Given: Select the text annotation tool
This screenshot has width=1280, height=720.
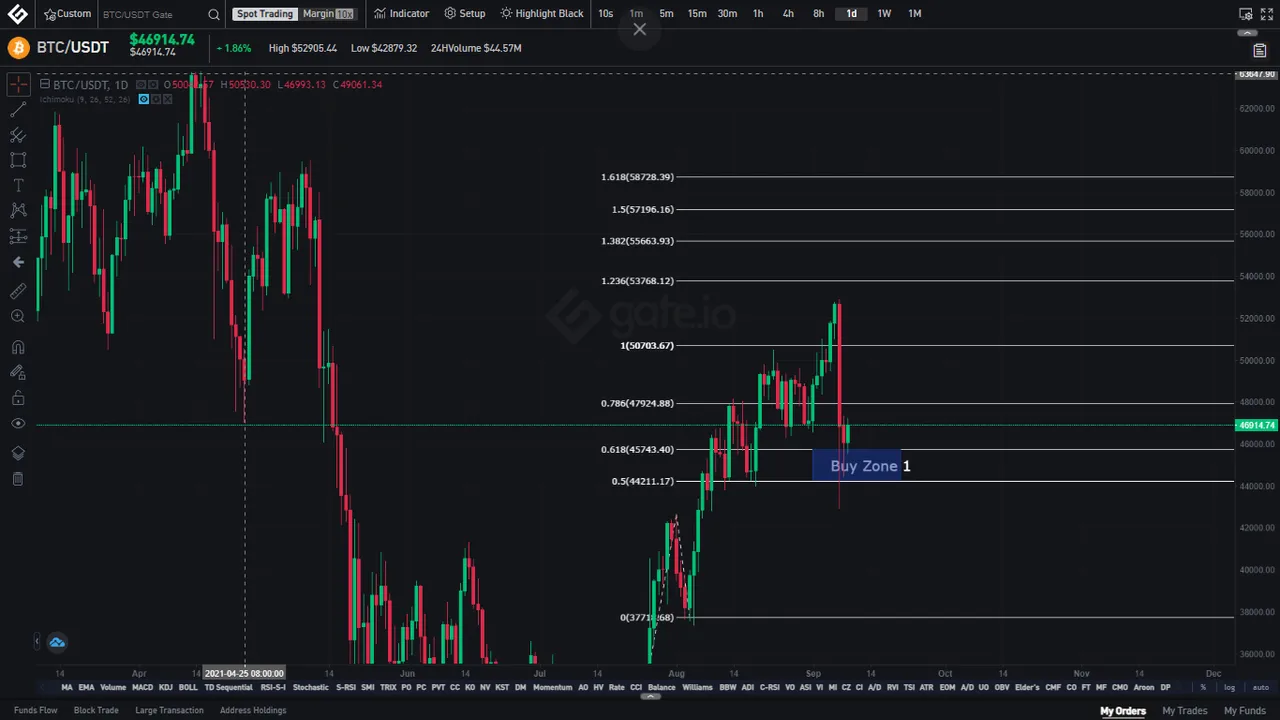Looking at the screenshot, I should coord(18,185).
